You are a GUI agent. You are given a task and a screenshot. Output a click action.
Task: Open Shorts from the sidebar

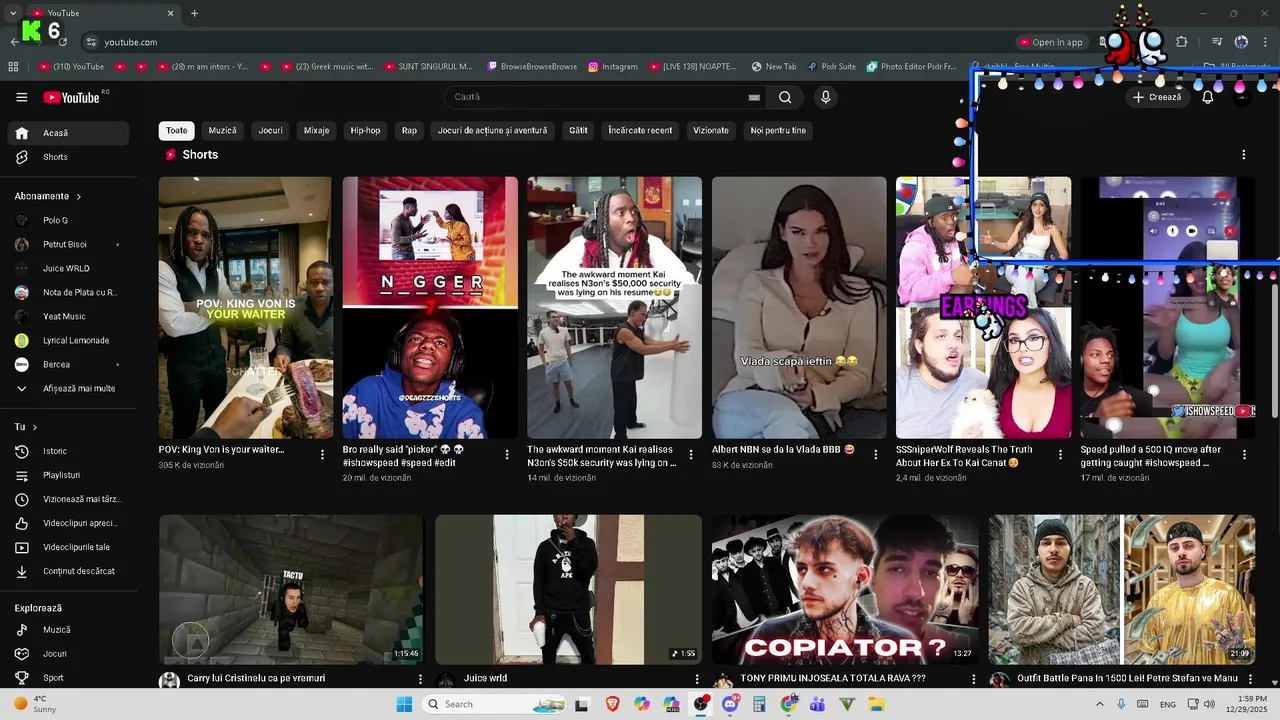(68, 157)
